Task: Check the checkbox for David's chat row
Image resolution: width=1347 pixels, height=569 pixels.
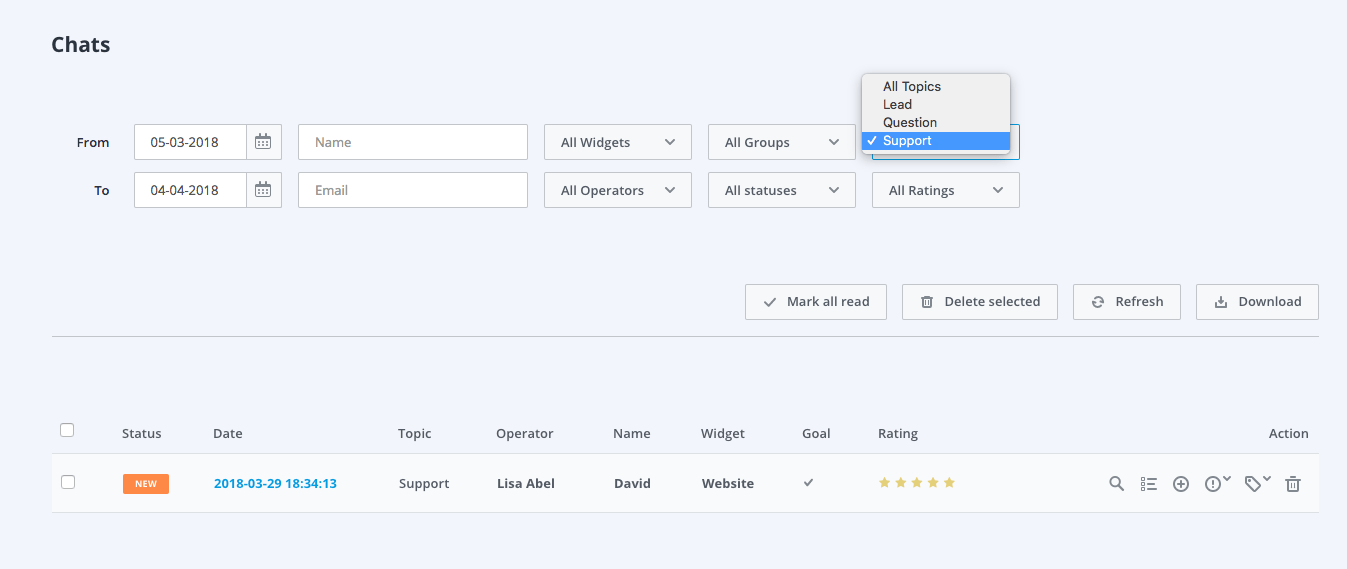Action: click(x=68, y=482)
